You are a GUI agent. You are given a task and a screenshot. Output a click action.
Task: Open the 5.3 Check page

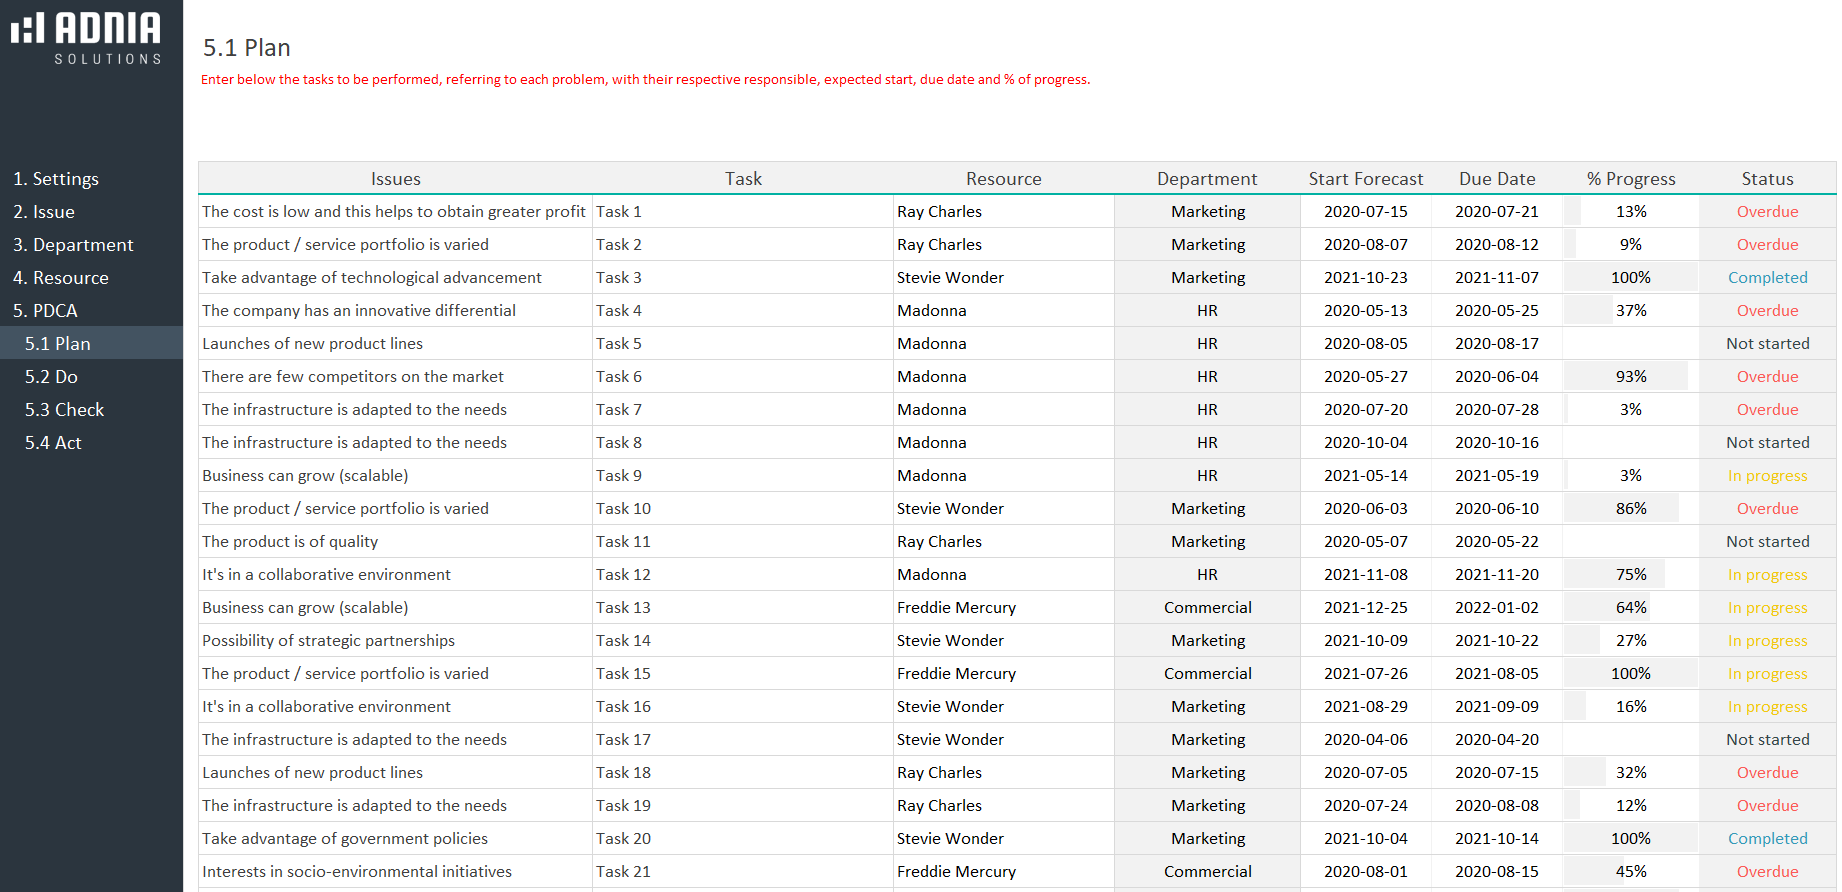64,410
